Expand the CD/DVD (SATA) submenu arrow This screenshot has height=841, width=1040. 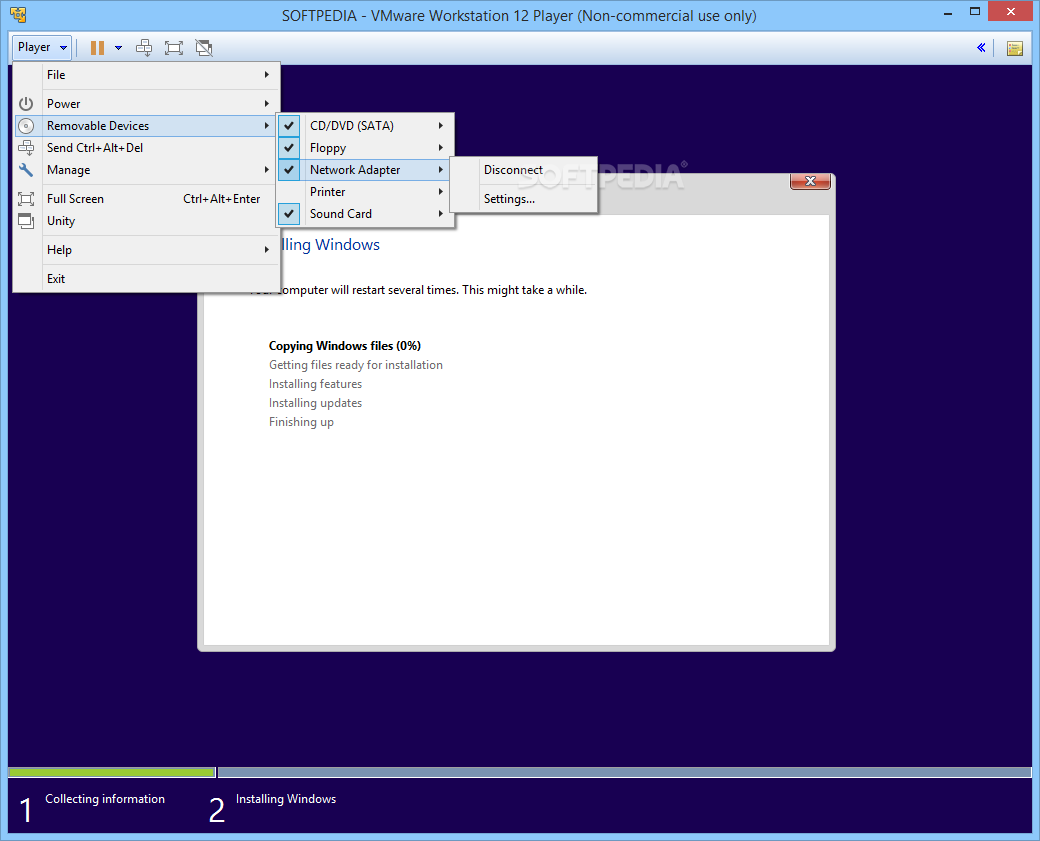440,125
